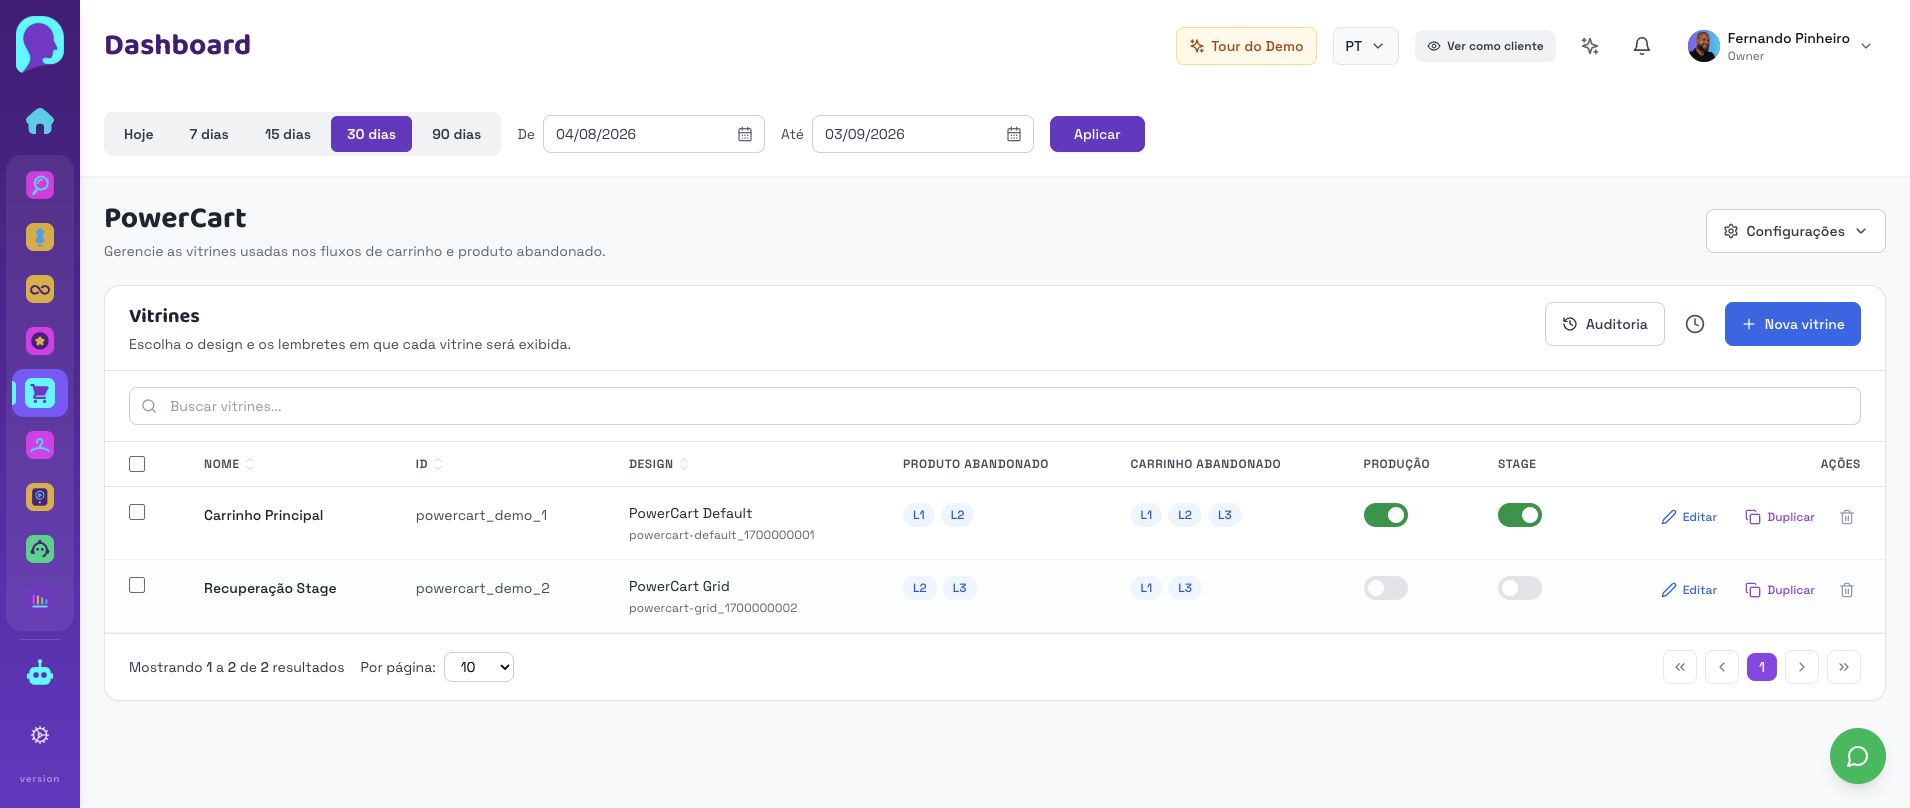Viewport: 1910px width, 808px height.
Task: Open the PT language dropdown
Action: coord(1366,46)
